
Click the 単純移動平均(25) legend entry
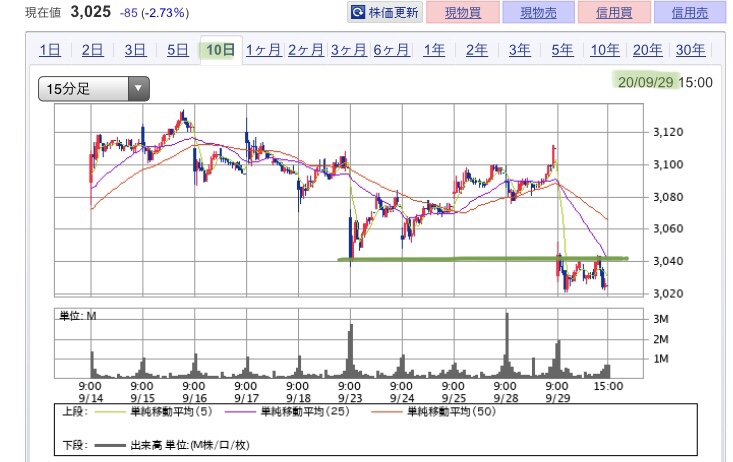(287, 411)
